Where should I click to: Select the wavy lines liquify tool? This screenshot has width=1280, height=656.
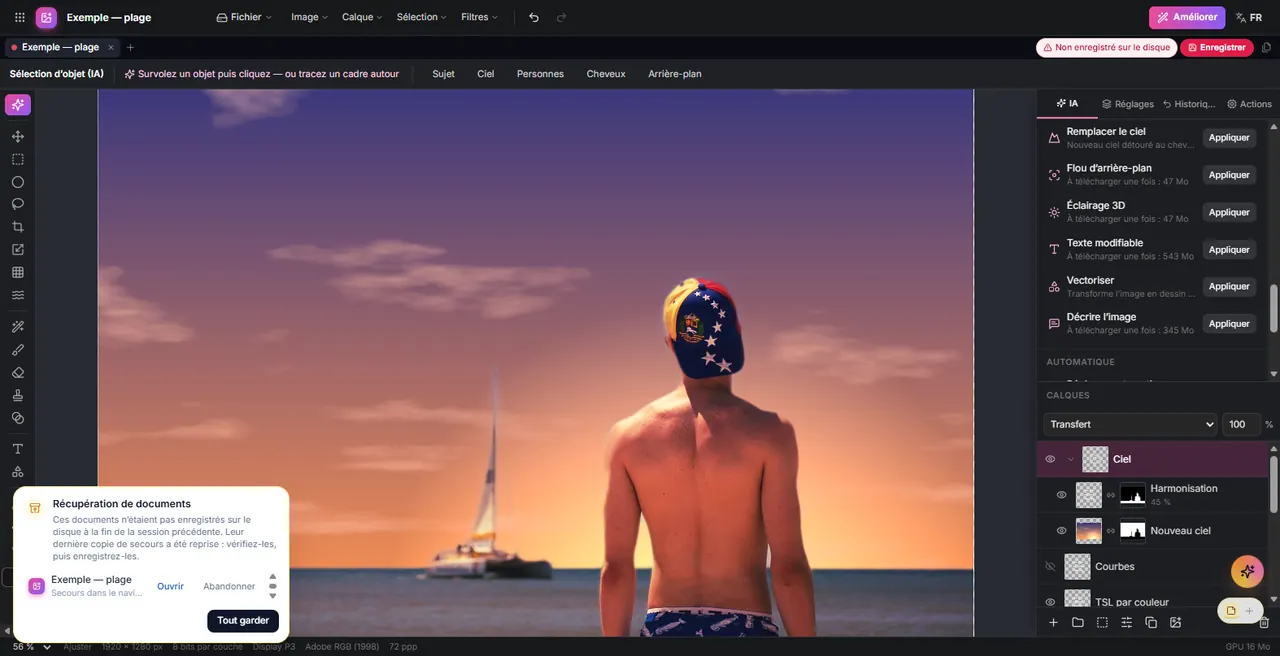click(x=17, y=295)
